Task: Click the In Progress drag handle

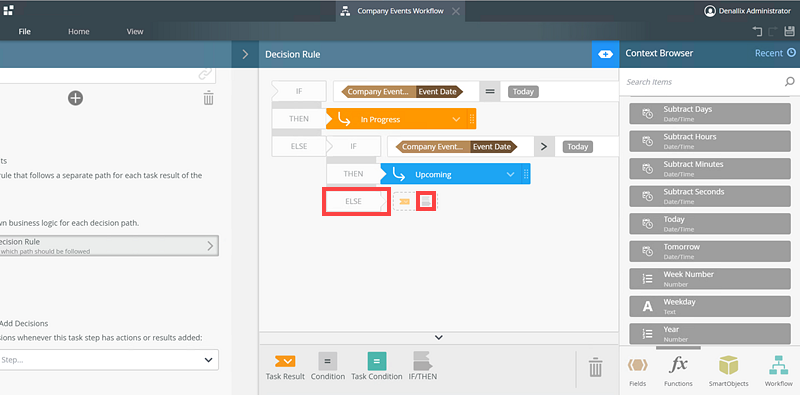Action: (x=471, y=119)
